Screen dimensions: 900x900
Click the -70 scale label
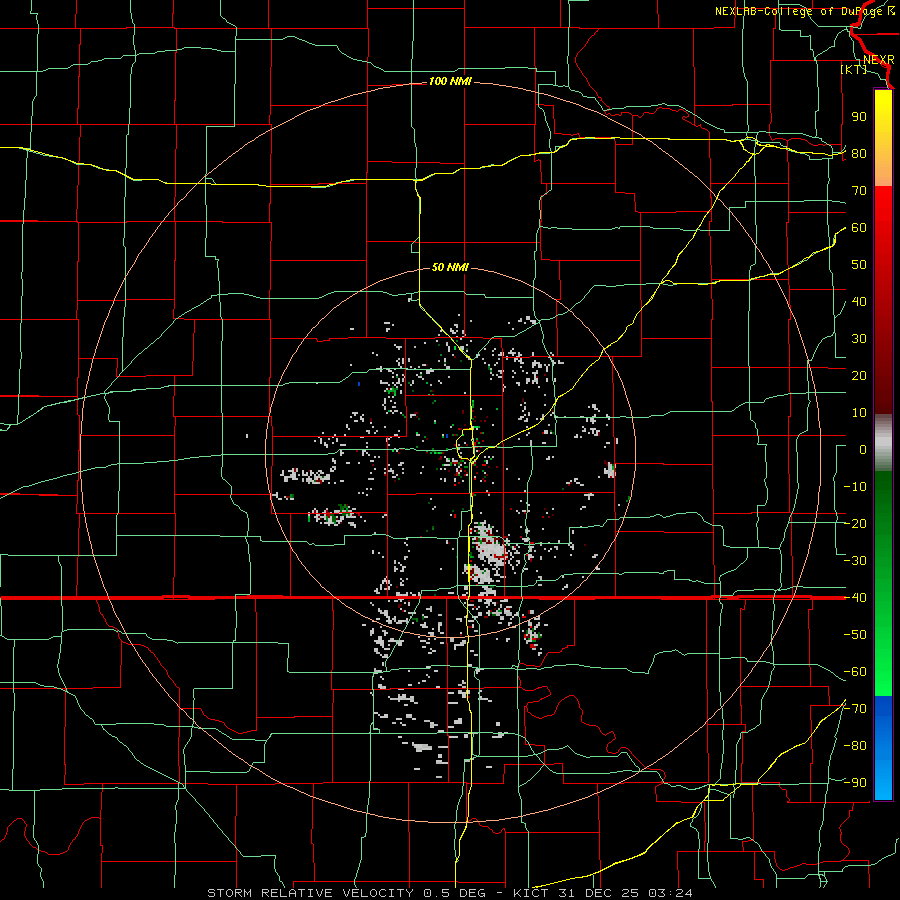click(855, 709)
